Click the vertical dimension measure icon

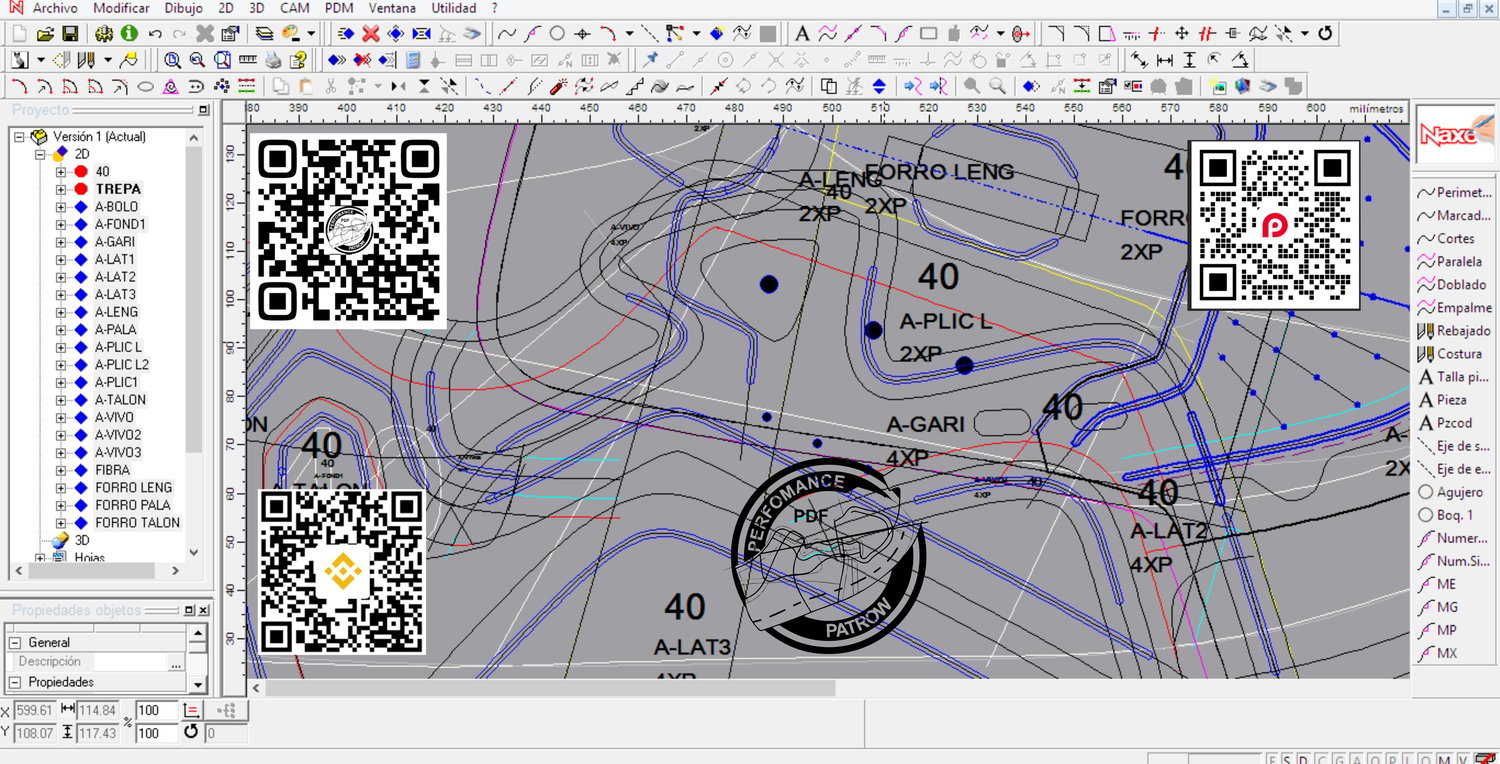click(1190, 60)
